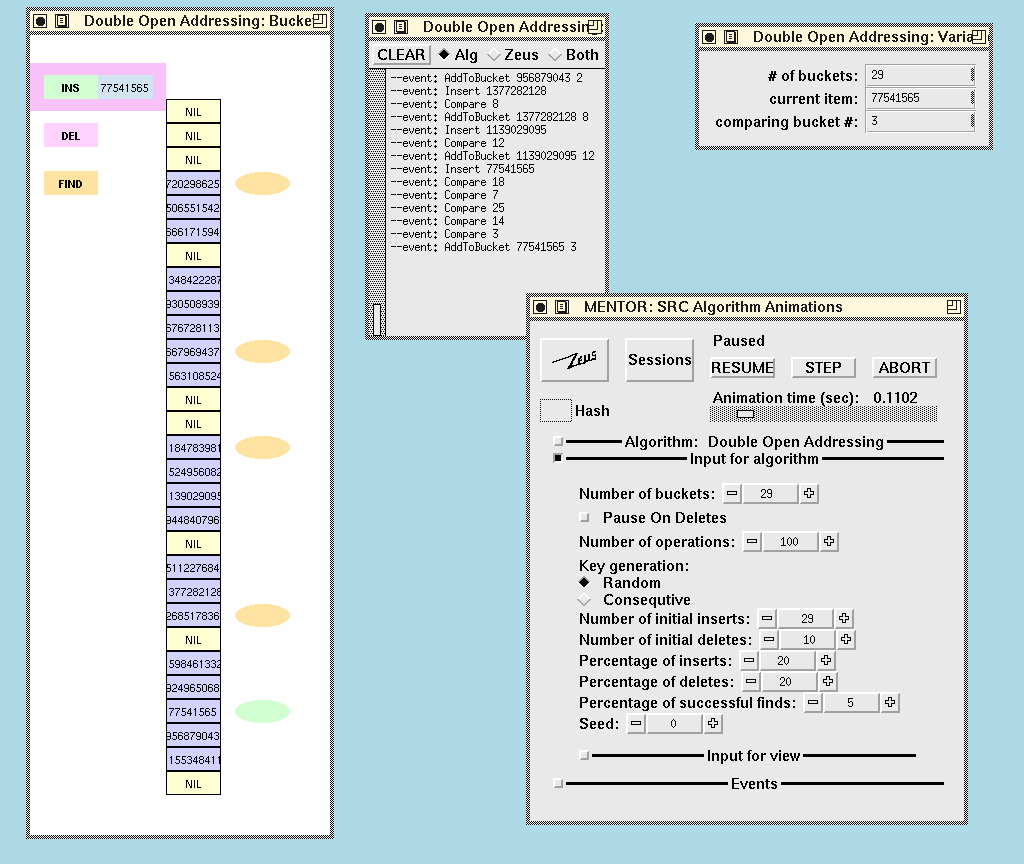Decrease Number of initial deletes
1024x864 pixels.
coord(769,639)
